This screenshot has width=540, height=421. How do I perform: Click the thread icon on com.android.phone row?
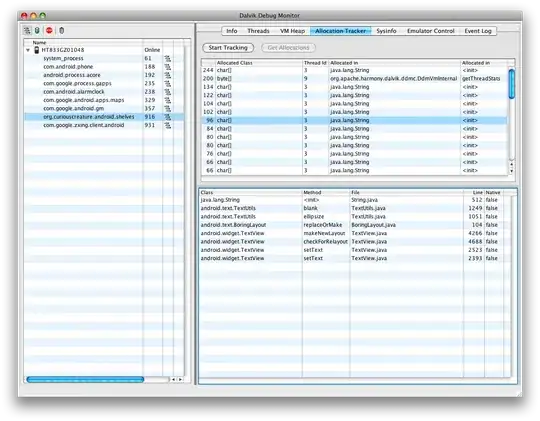coord(168,67)
